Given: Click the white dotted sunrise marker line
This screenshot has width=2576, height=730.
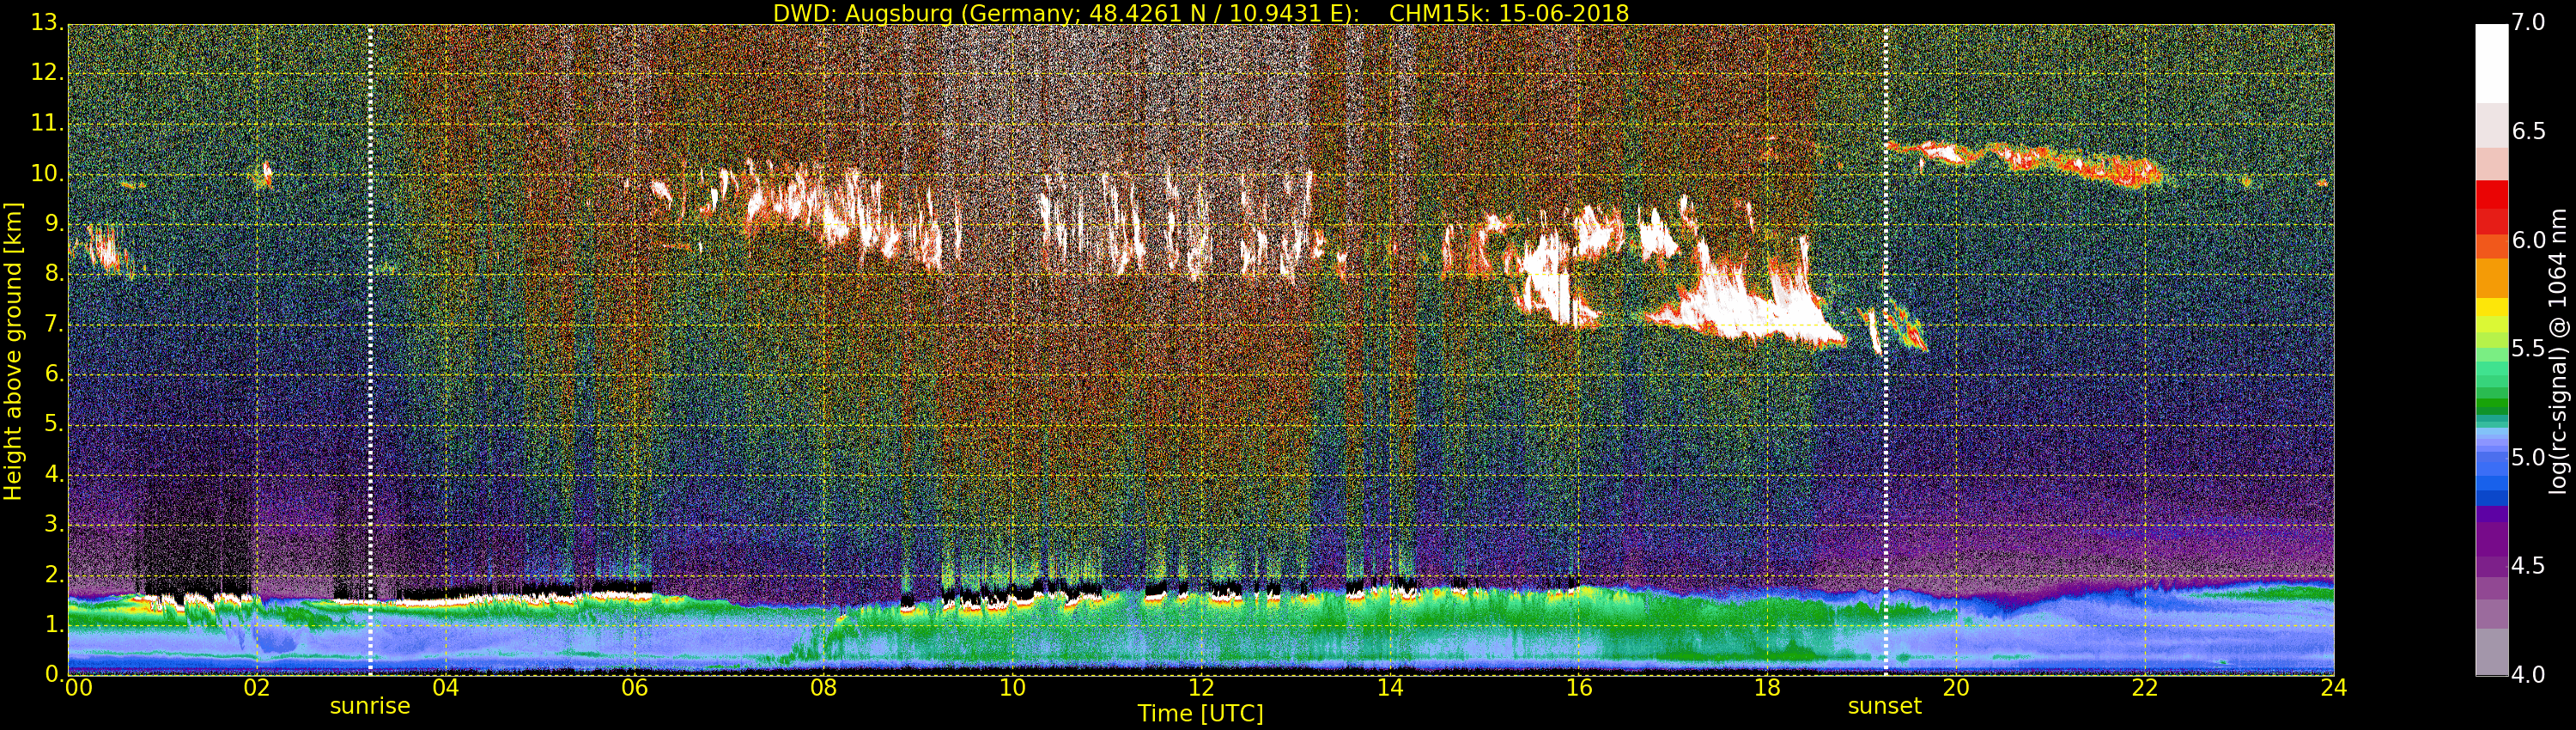Looking at the screenshot, I should point(370,350).
